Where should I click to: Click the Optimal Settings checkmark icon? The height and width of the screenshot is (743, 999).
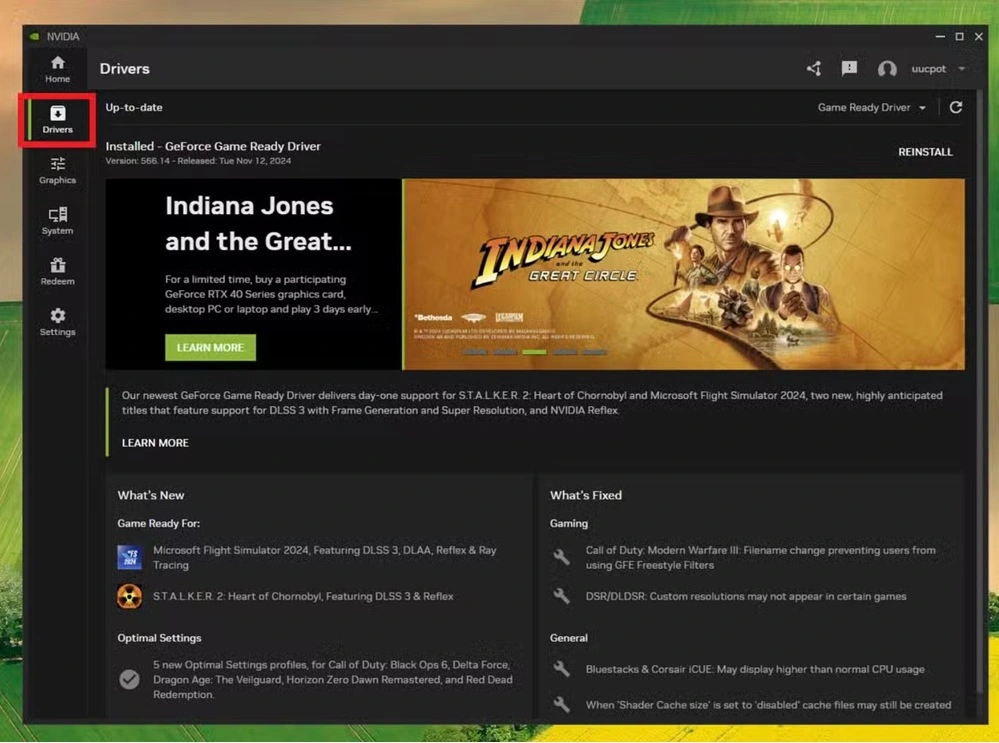[x=129, y=679]
